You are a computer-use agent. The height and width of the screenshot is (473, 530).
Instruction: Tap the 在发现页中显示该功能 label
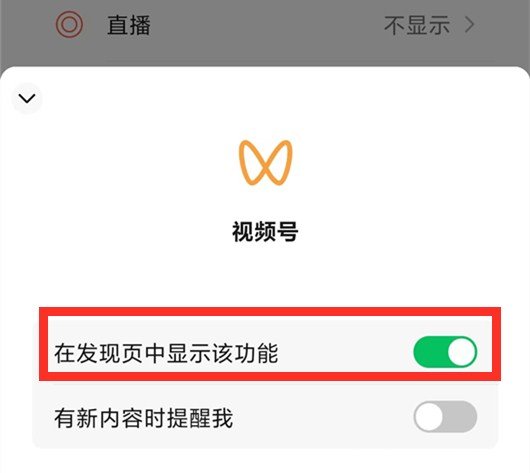coord(166,353)
